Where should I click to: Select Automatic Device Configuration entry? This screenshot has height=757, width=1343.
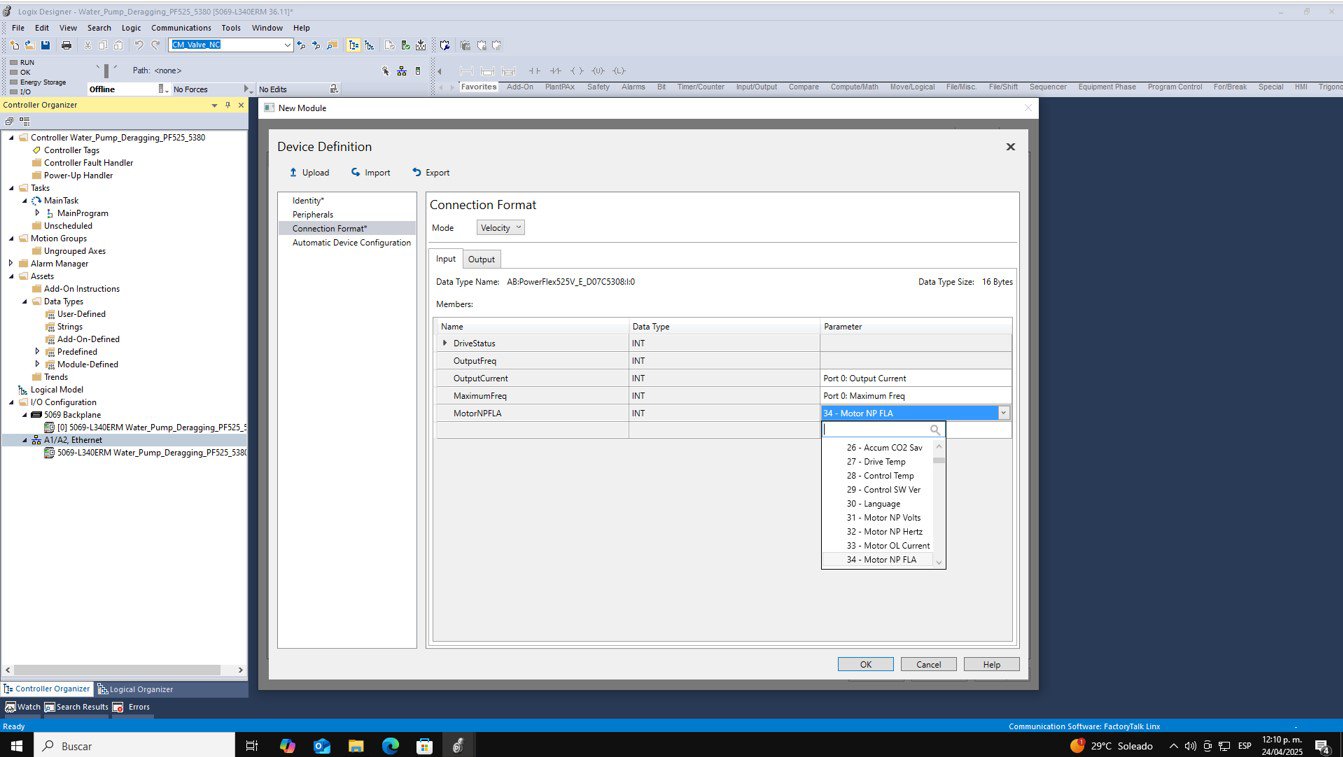(x=351, y=242)
